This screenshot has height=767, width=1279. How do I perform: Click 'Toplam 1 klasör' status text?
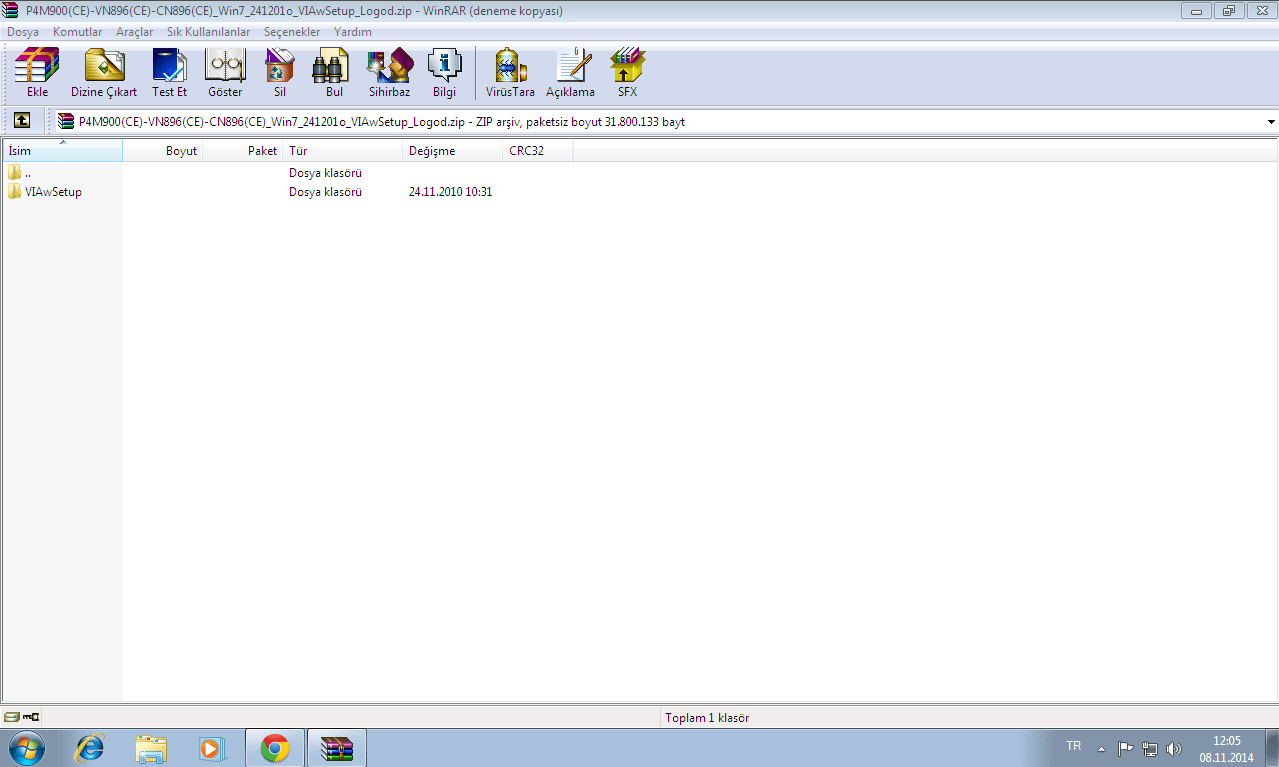(x=707, y=718)
